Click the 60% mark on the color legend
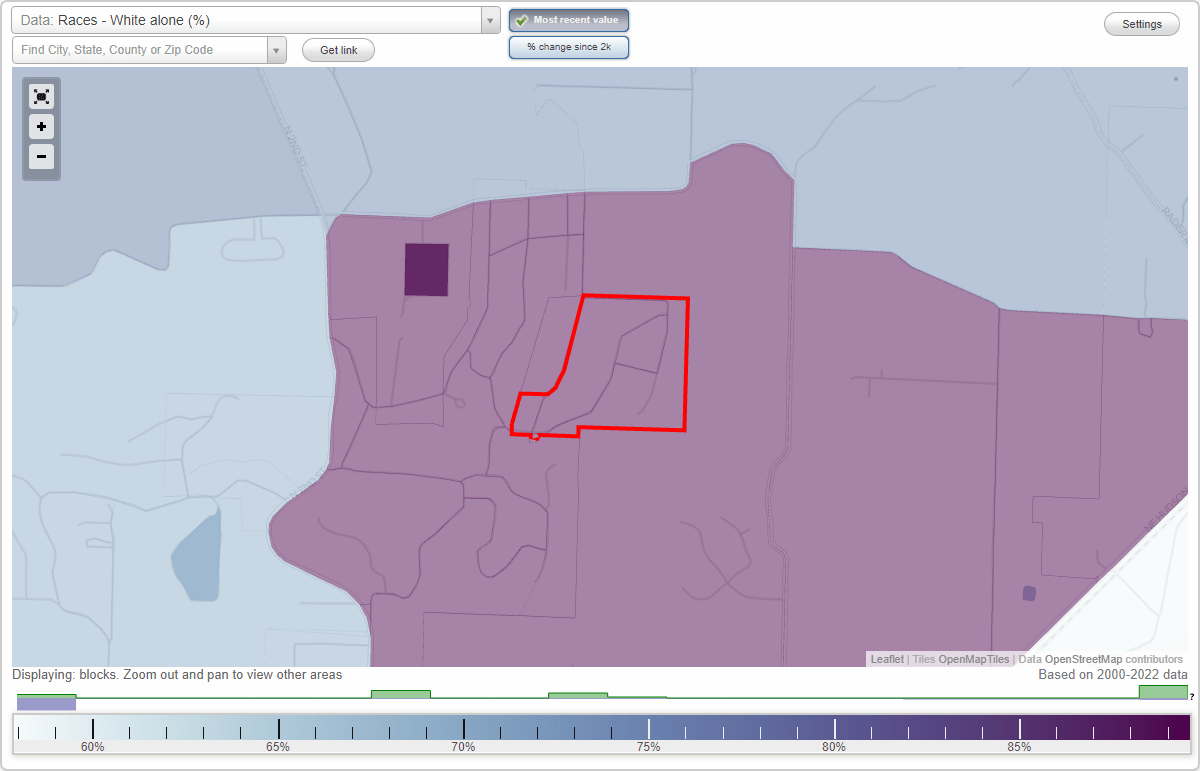 (93, 746)
